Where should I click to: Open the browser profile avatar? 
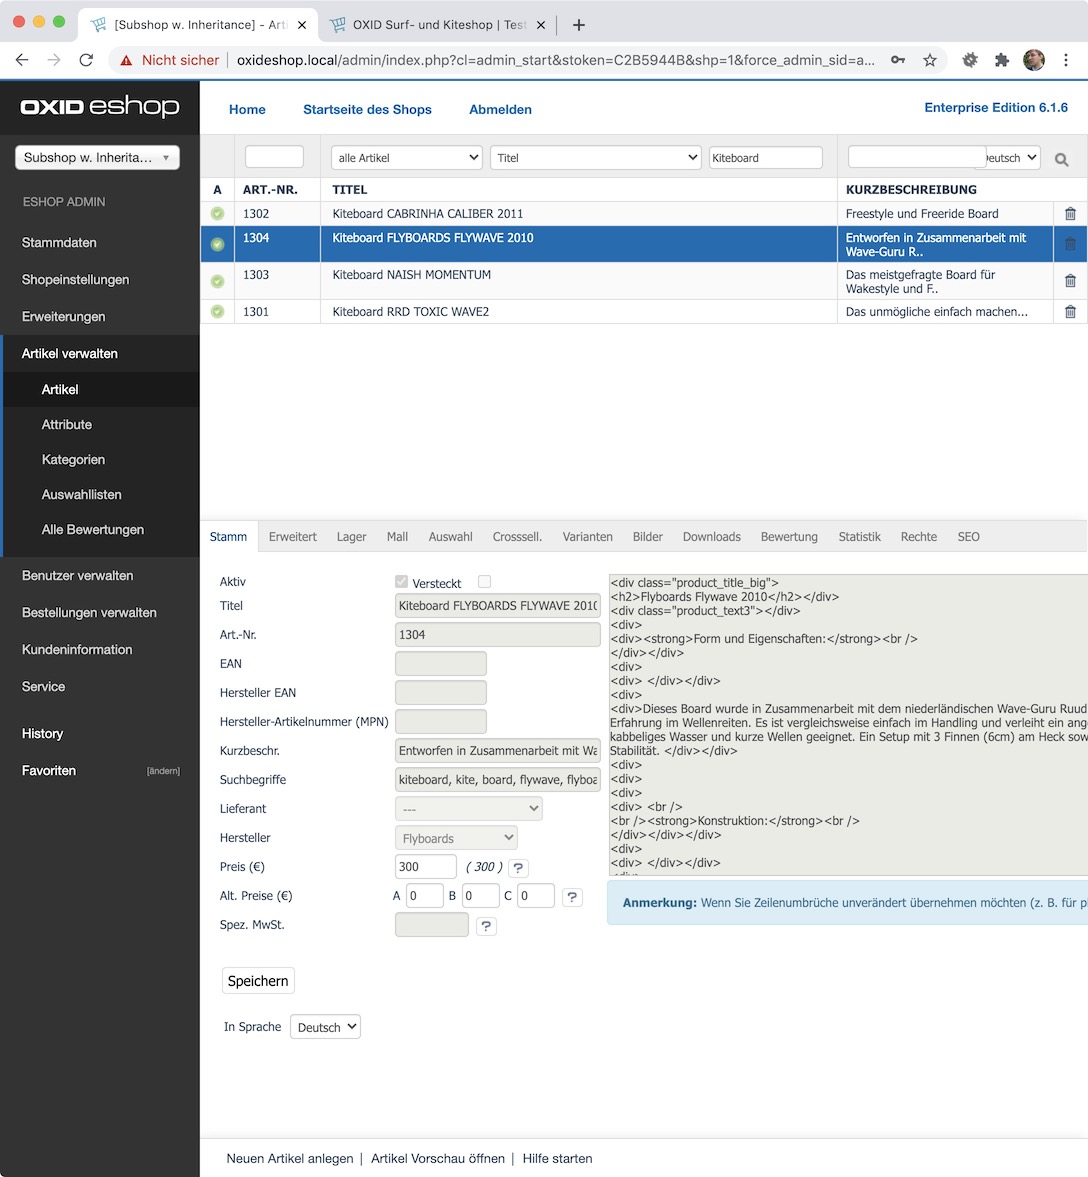(1034, 60)
